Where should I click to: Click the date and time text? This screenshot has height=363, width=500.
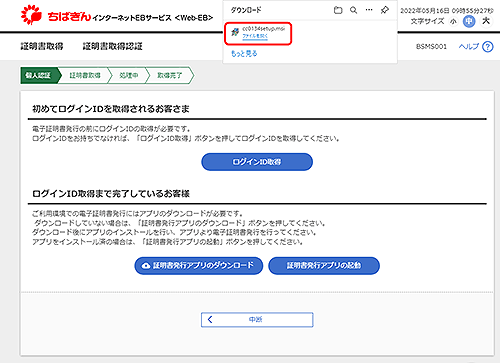click(447, 11)
